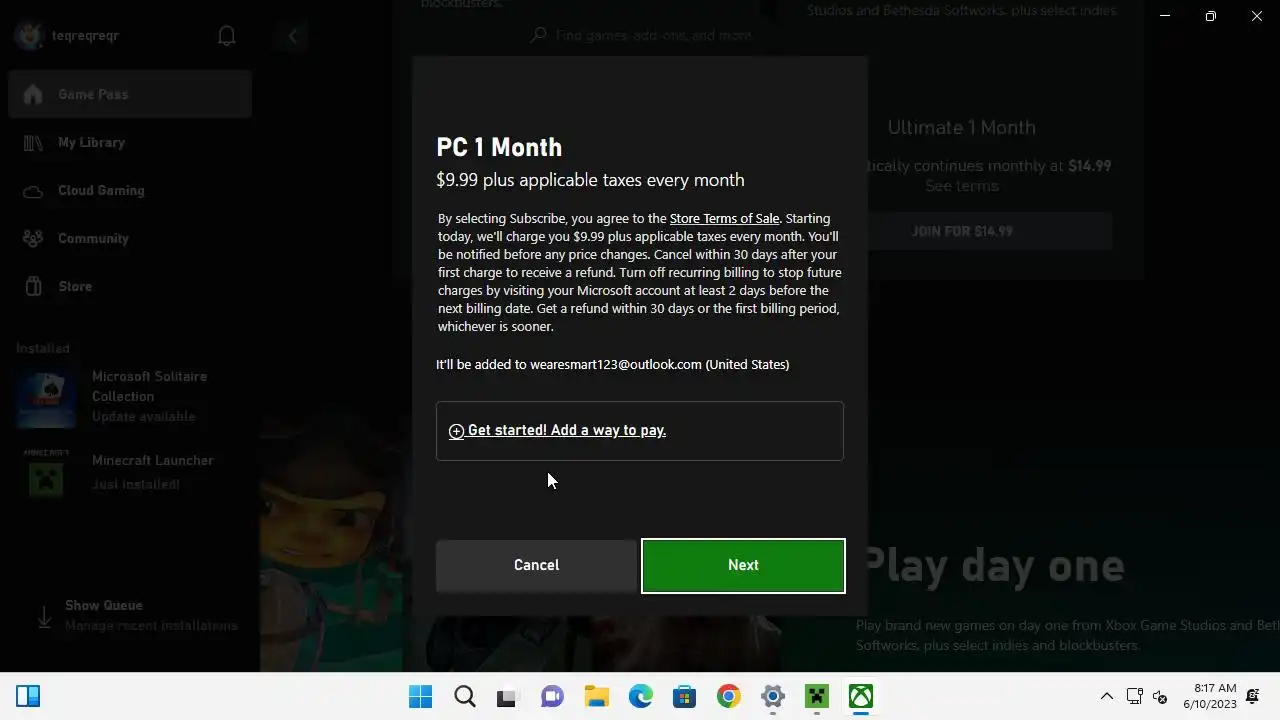Open Minecraft Launcher thumbnail in installed list

pyautogui.click(x=46, y=472)
